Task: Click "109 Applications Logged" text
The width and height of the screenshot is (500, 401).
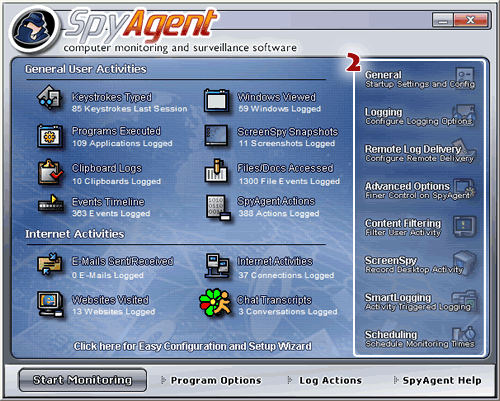Action: [x=122, y=143]
